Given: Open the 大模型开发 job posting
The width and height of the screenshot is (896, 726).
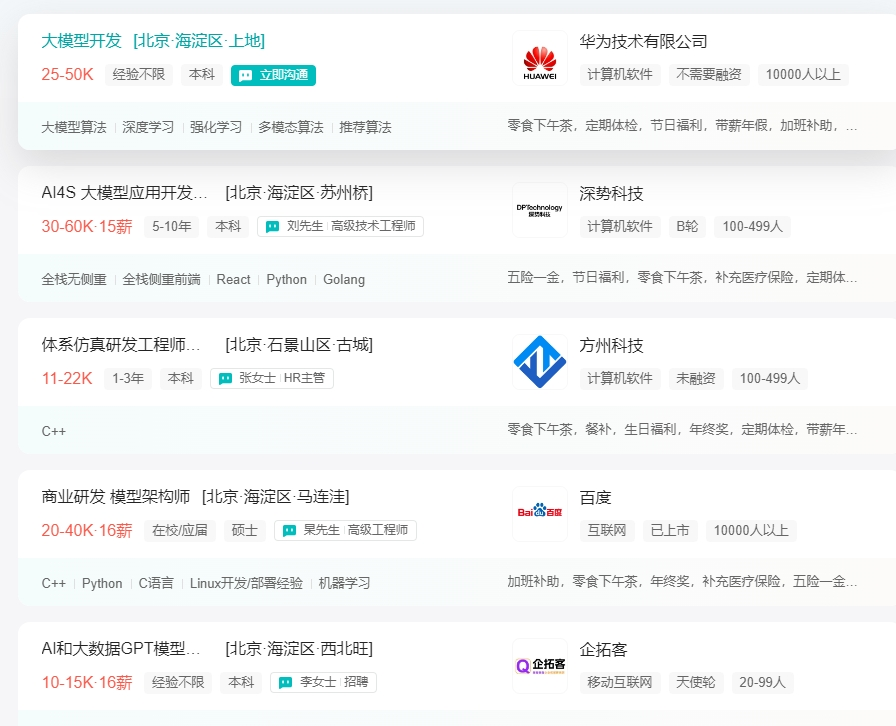Looking at the screenshot, I should (81, 41).
